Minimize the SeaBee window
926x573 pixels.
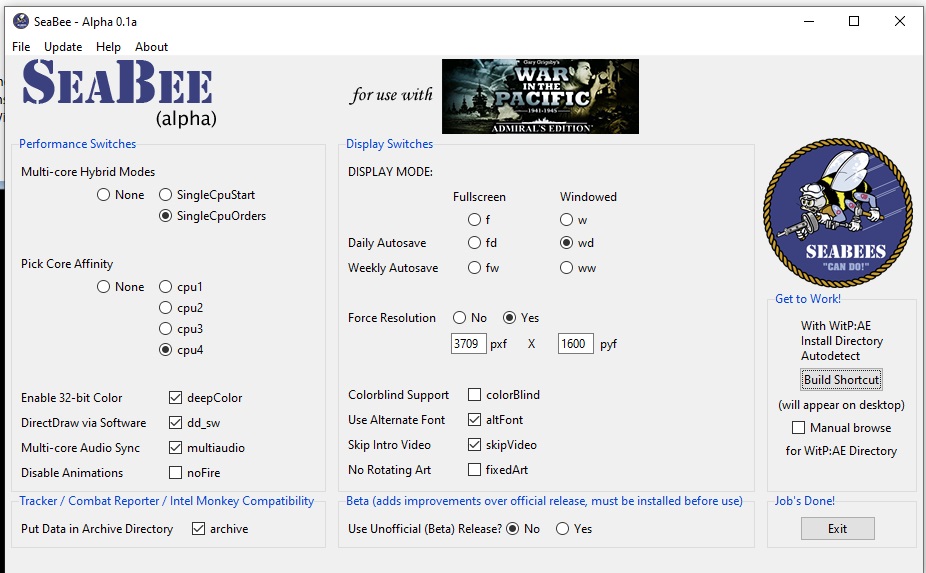[x=809, y=21]
